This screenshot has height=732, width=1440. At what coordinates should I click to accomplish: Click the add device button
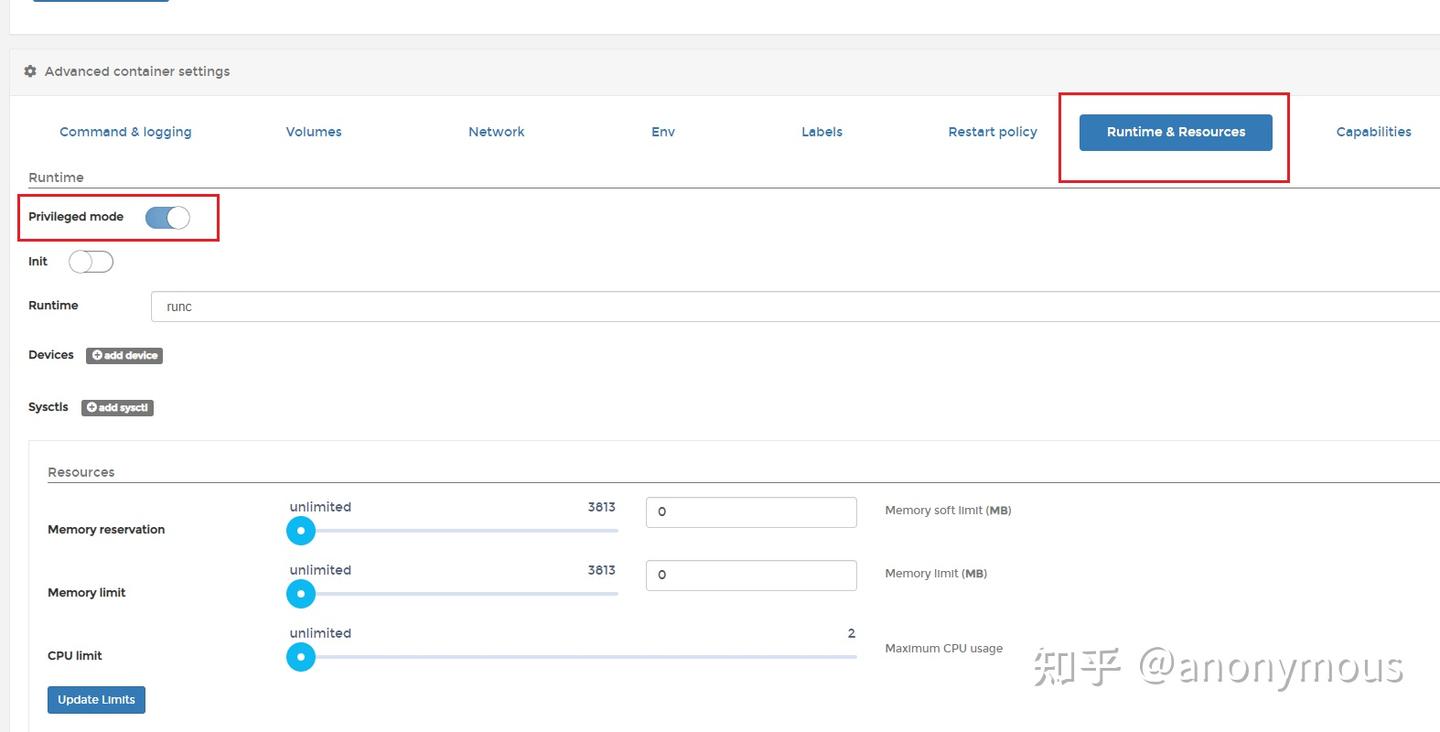(x=124, y=356)
